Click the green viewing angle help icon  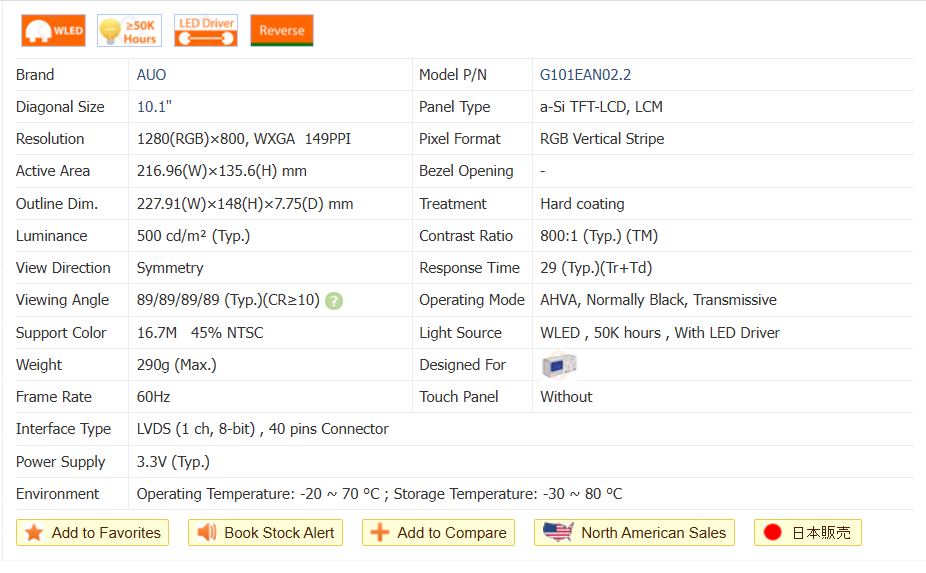coord(334,300)
